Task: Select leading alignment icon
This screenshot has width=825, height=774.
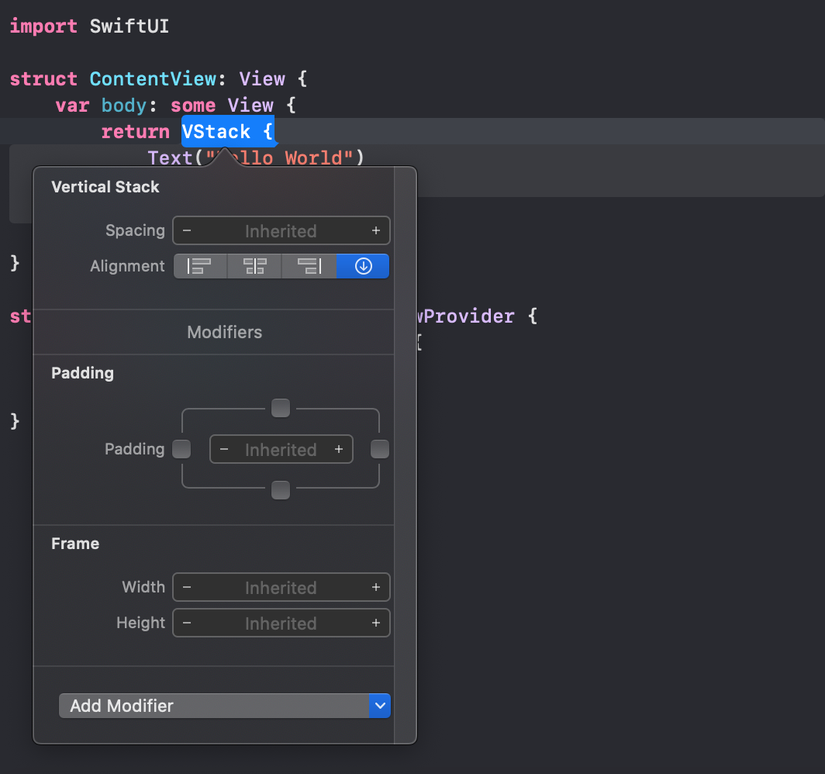Action: [201, 266]
